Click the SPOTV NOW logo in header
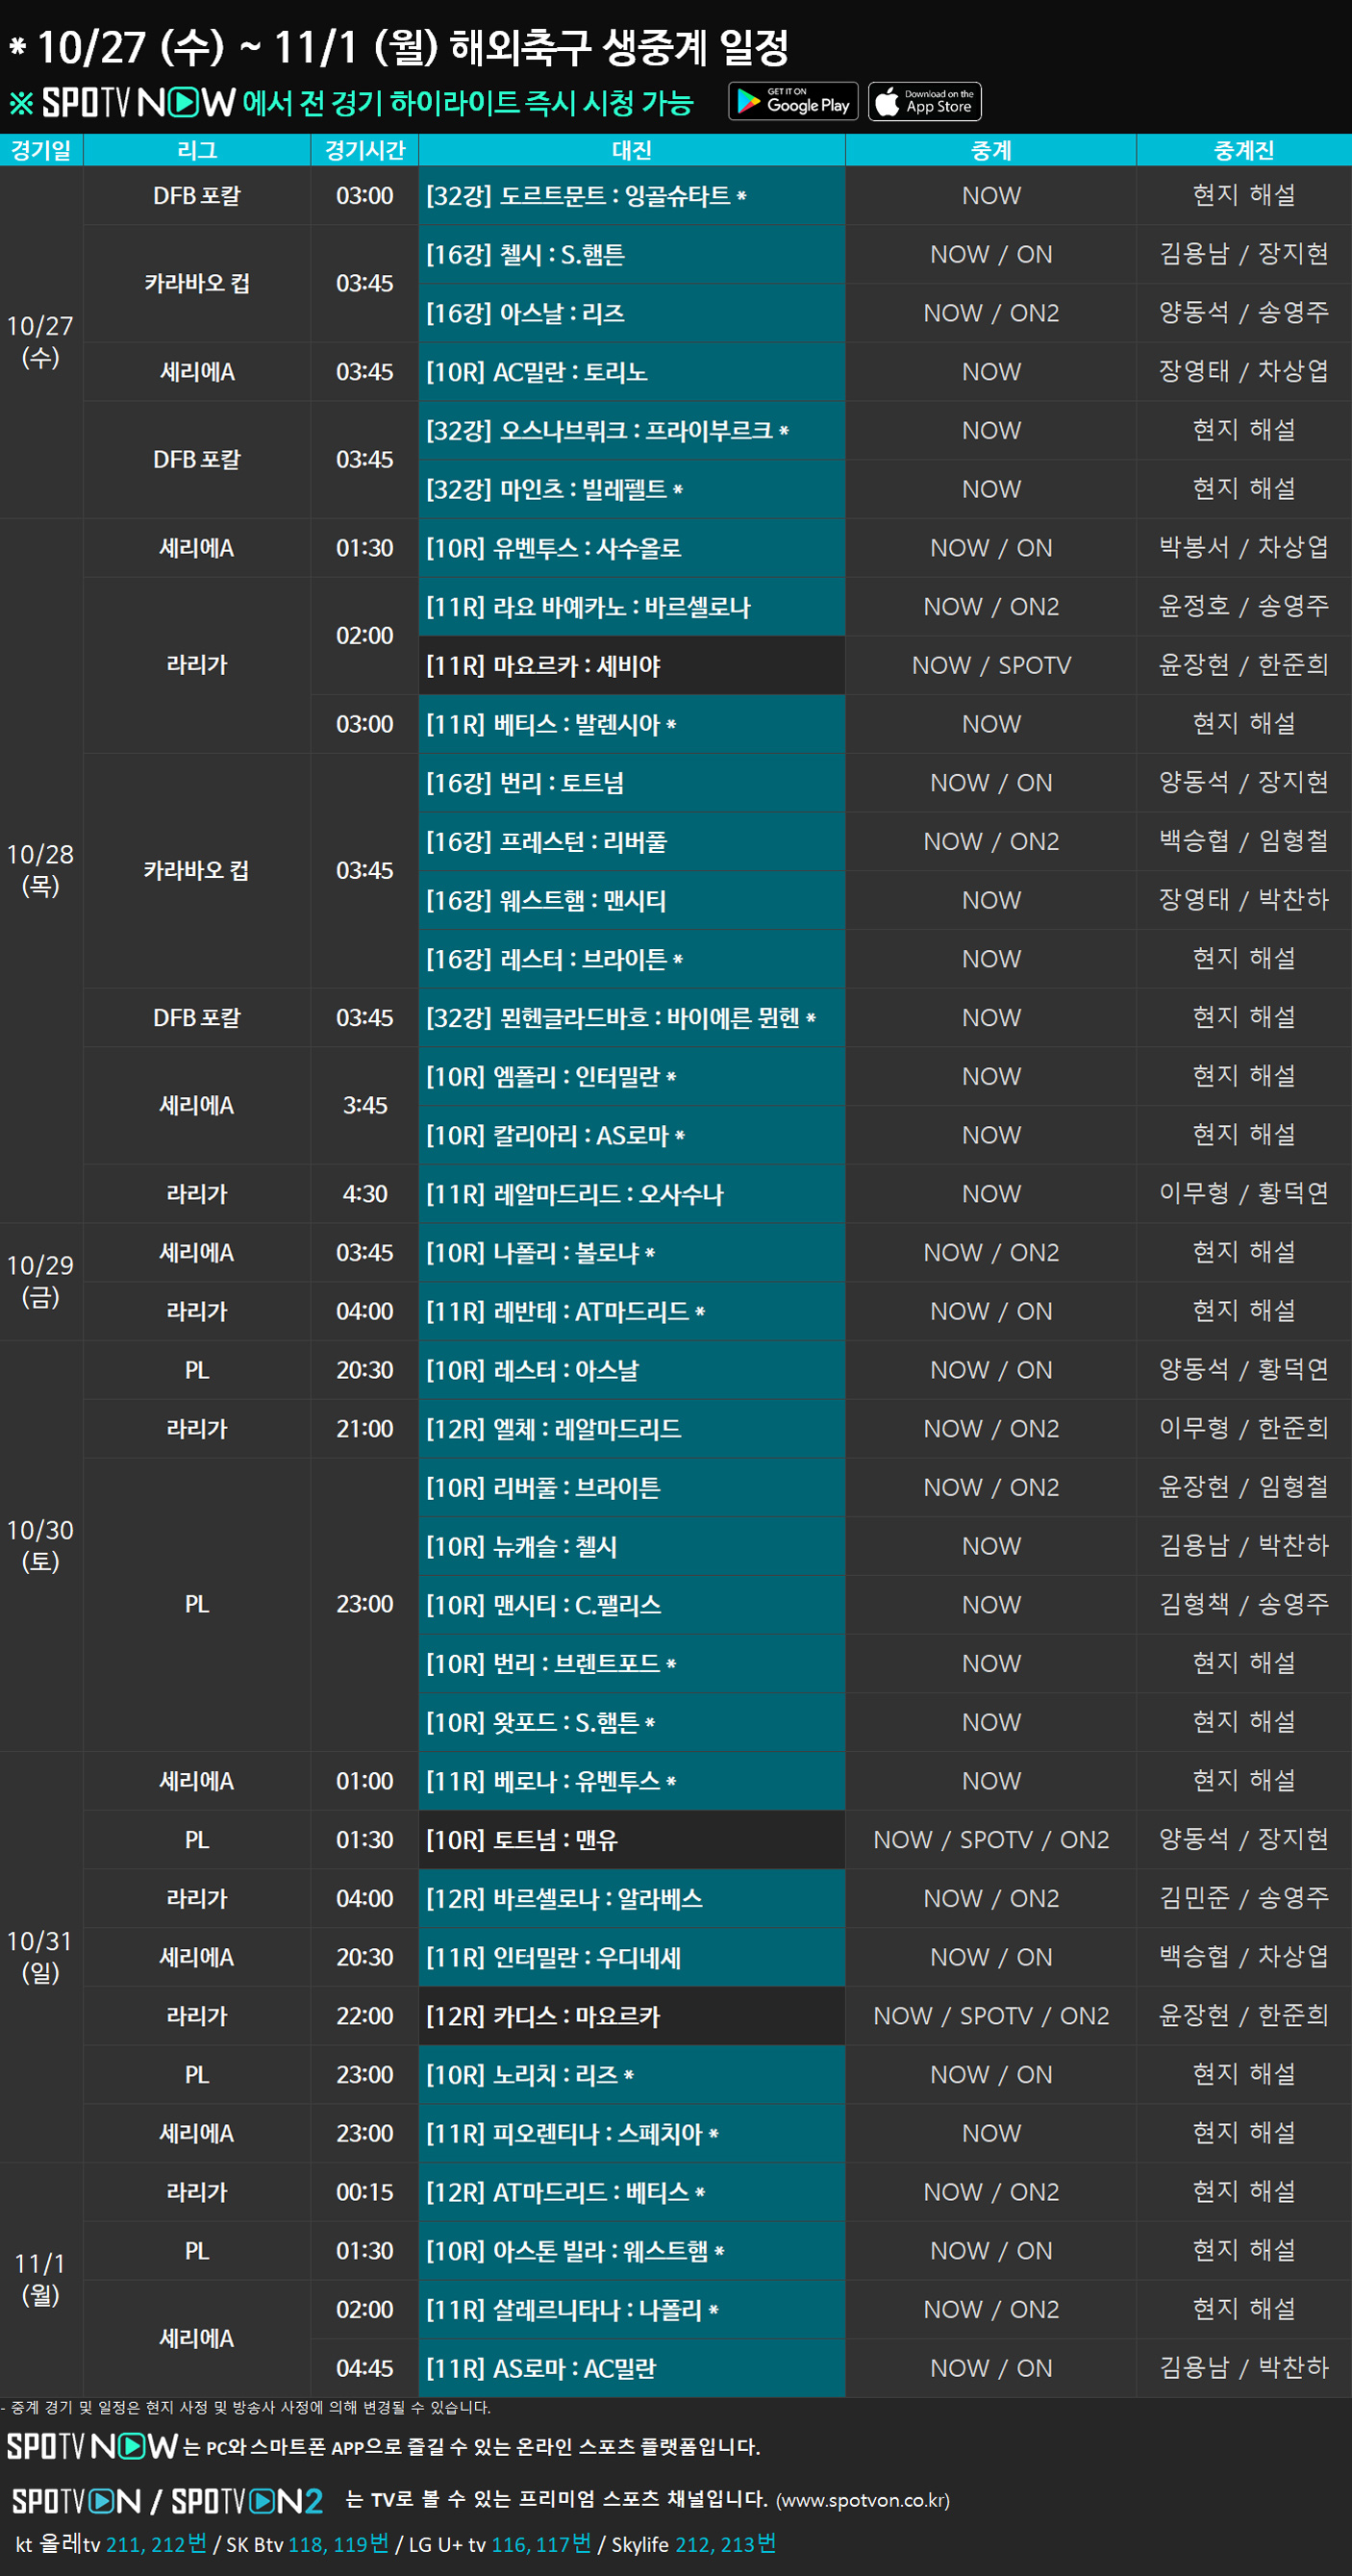This screenshot has height=2576, width=1352. coord(138,102)
